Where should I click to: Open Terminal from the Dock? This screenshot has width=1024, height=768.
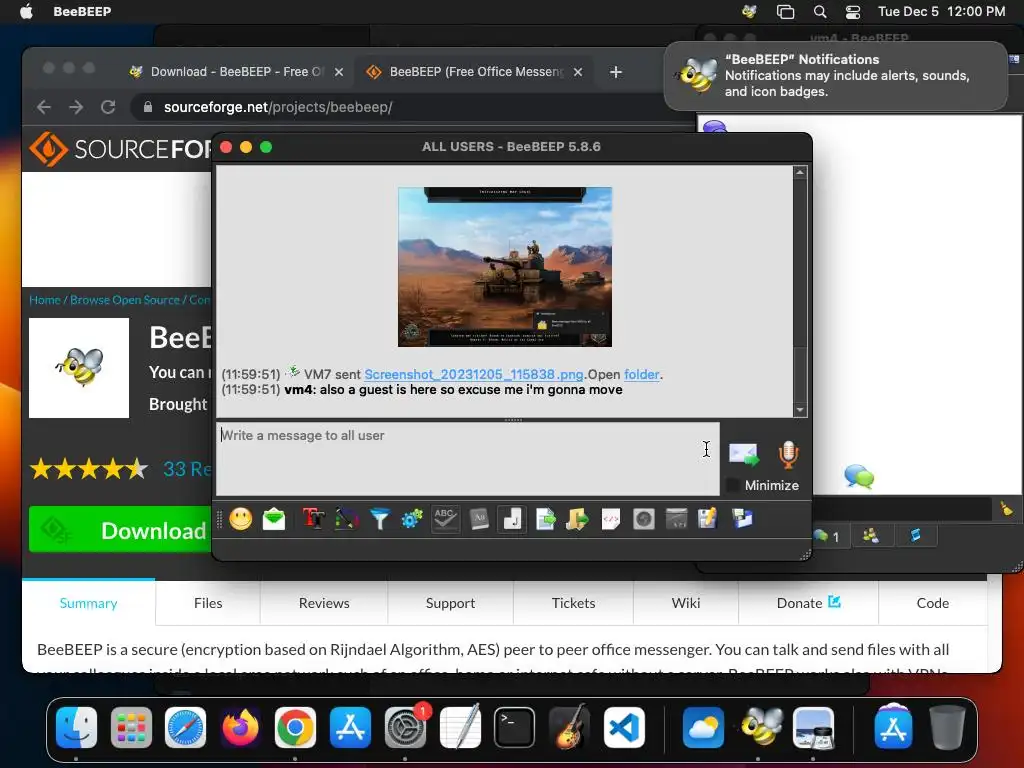[515, 728]
